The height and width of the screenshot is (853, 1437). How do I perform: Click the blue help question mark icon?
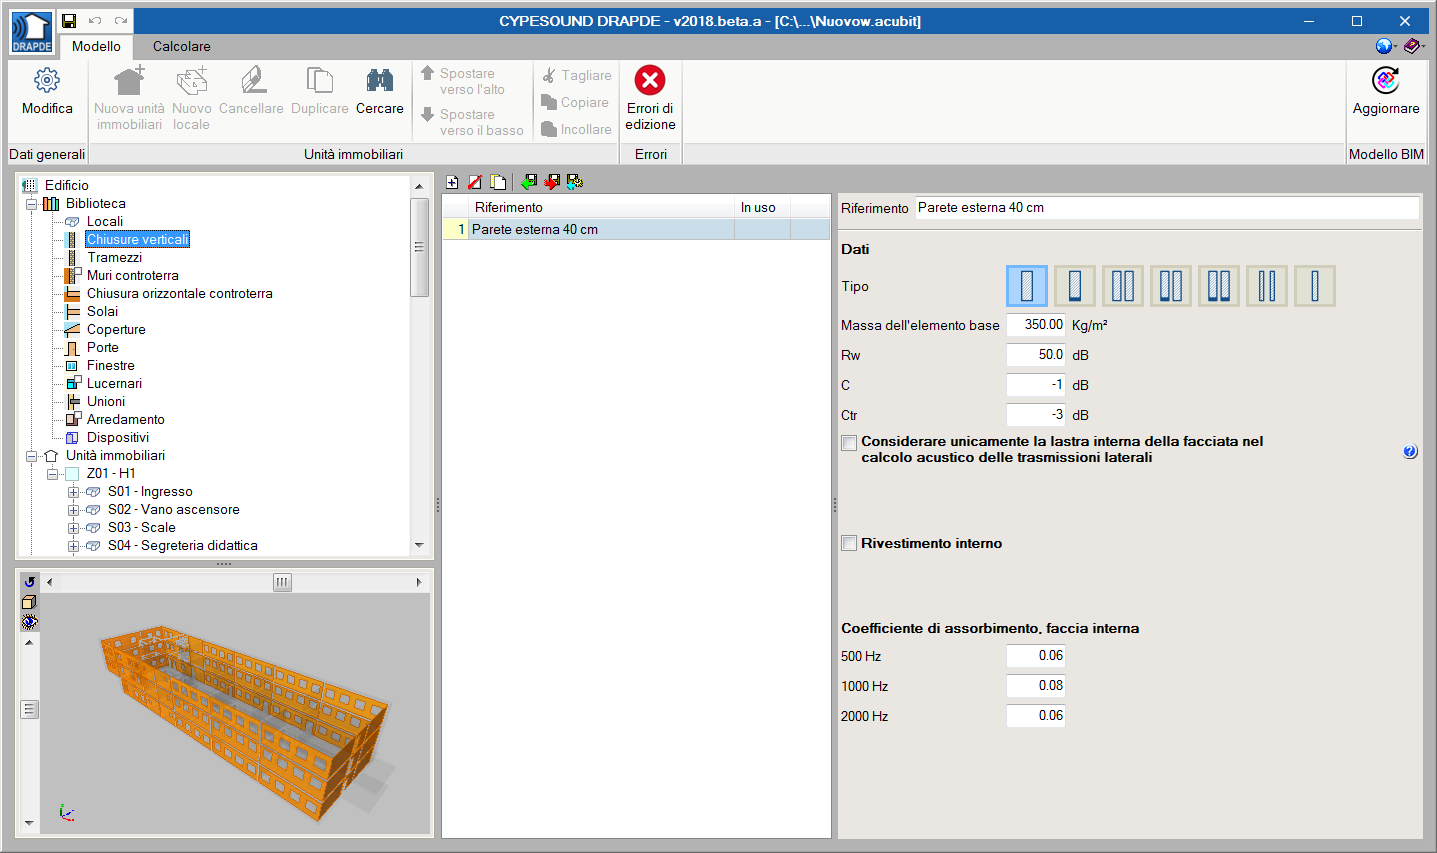click(x=1410, y=452)
